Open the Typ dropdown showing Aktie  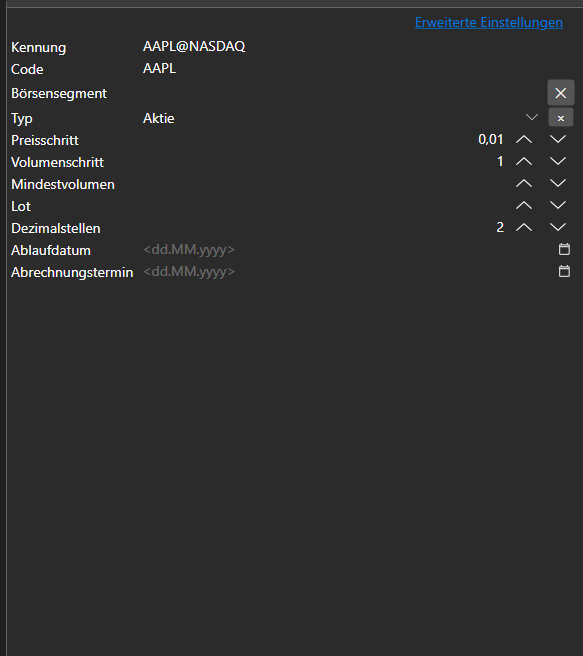[532, 118]
